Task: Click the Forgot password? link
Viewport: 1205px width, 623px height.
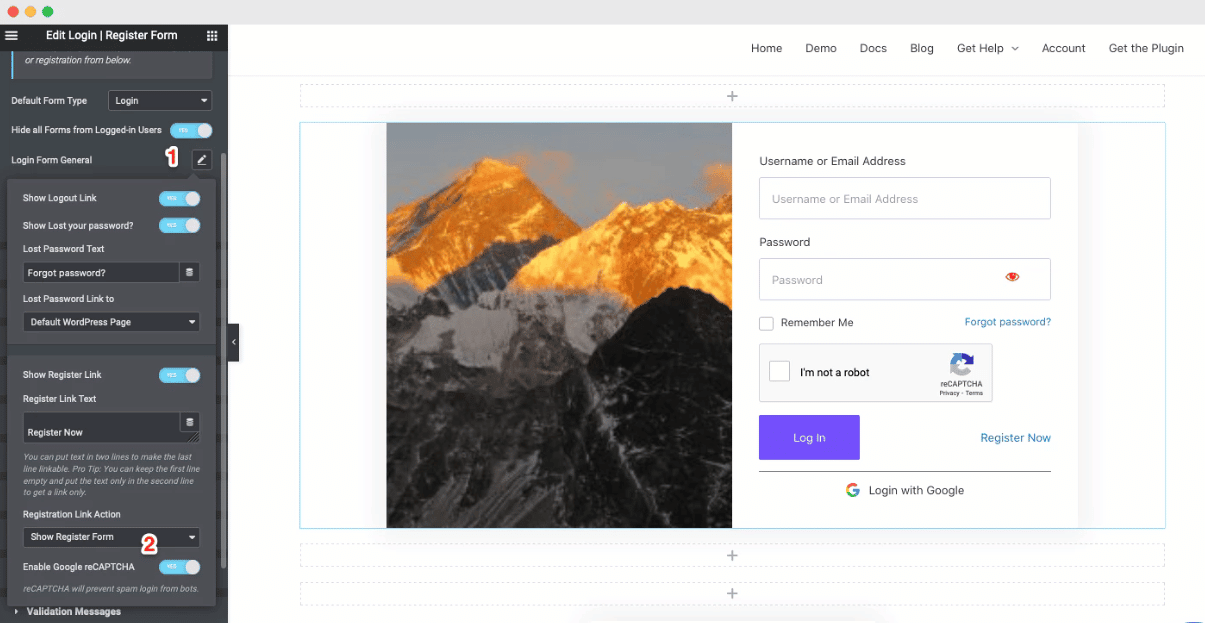Action: point(1007,322)
